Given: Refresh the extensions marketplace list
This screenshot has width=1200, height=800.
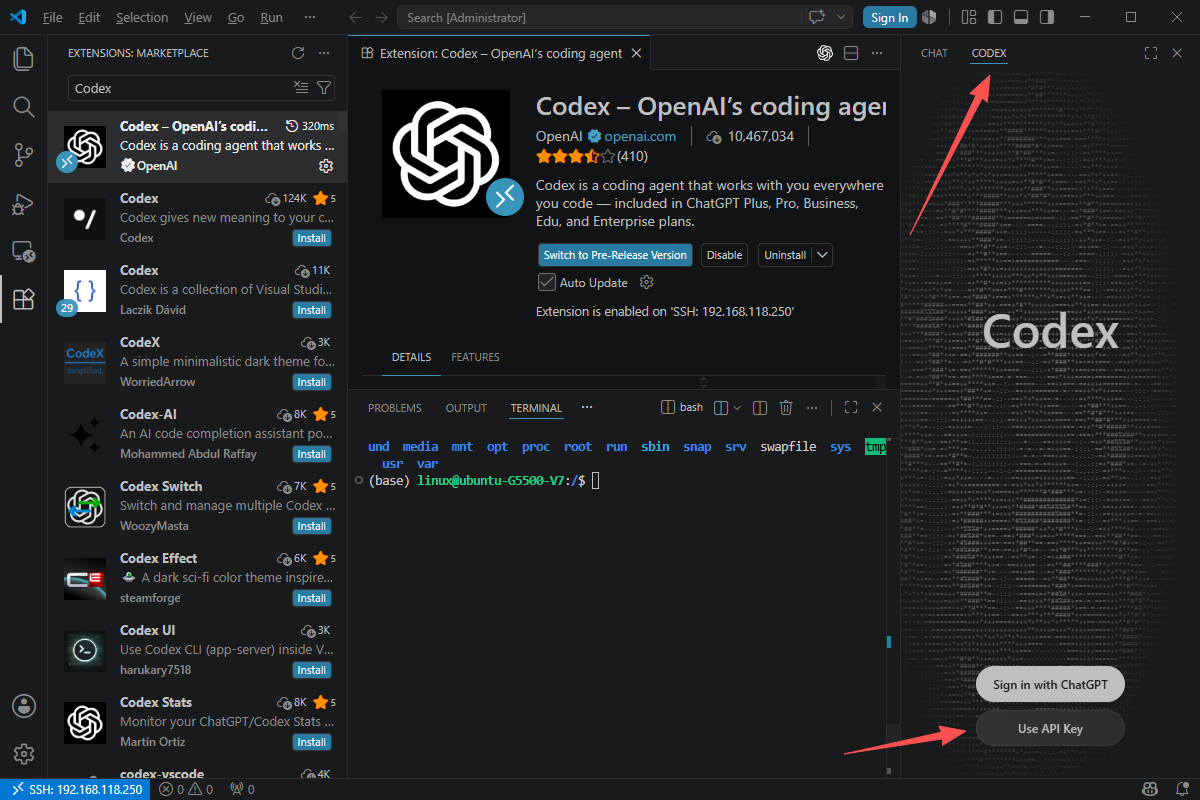Looking at the screenshot, I should pos(297,53).
